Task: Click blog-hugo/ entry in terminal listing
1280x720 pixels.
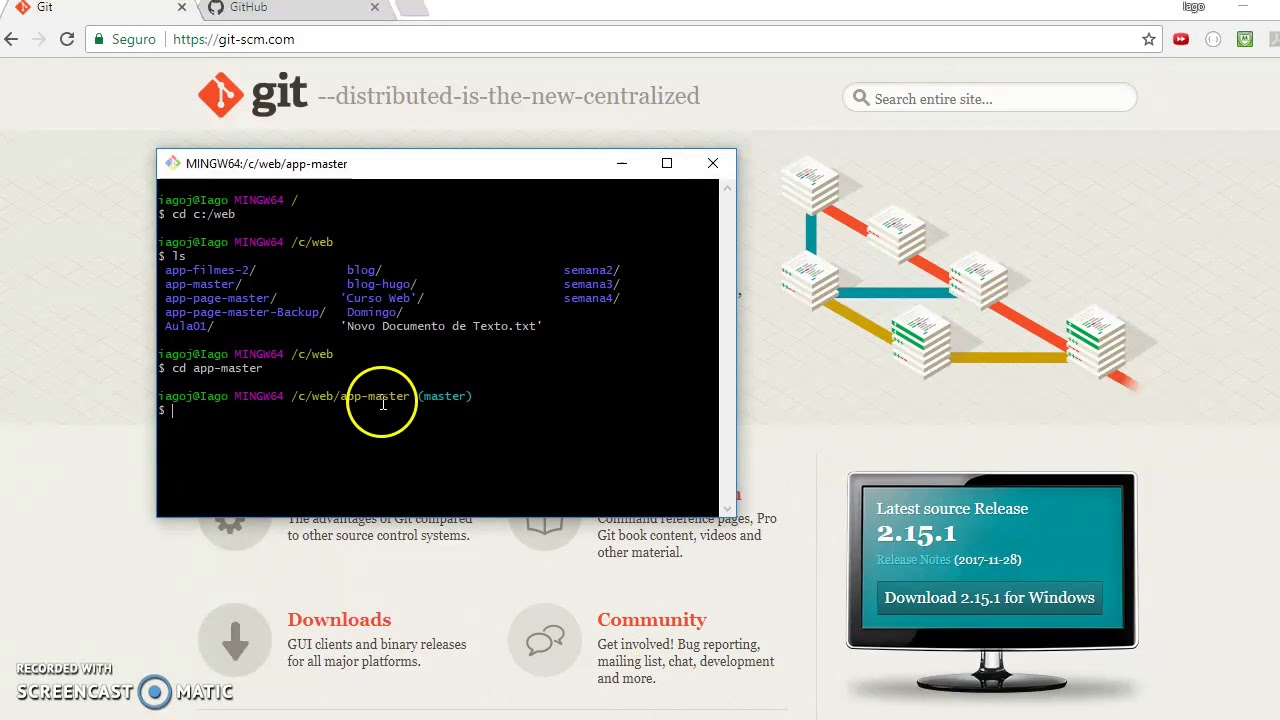Action: pyautogui.click(x=381, y=284)
